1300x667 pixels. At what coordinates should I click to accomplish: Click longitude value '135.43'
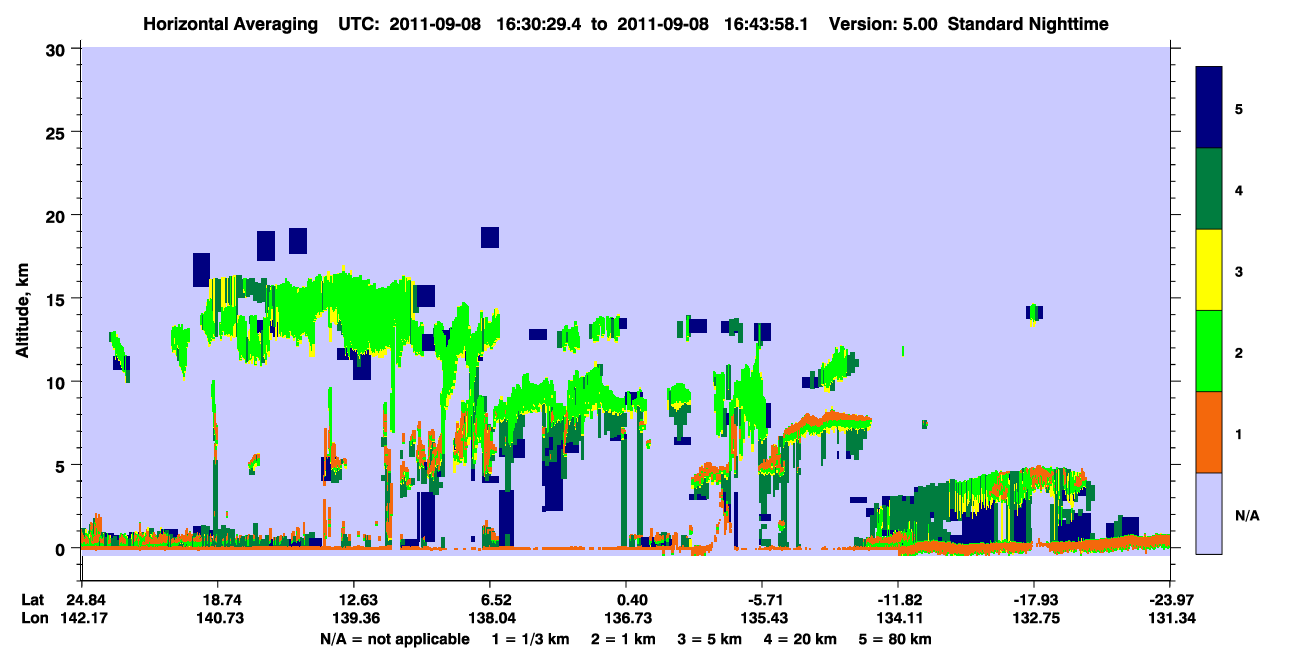pyautogui.click(x=762, y=618)
